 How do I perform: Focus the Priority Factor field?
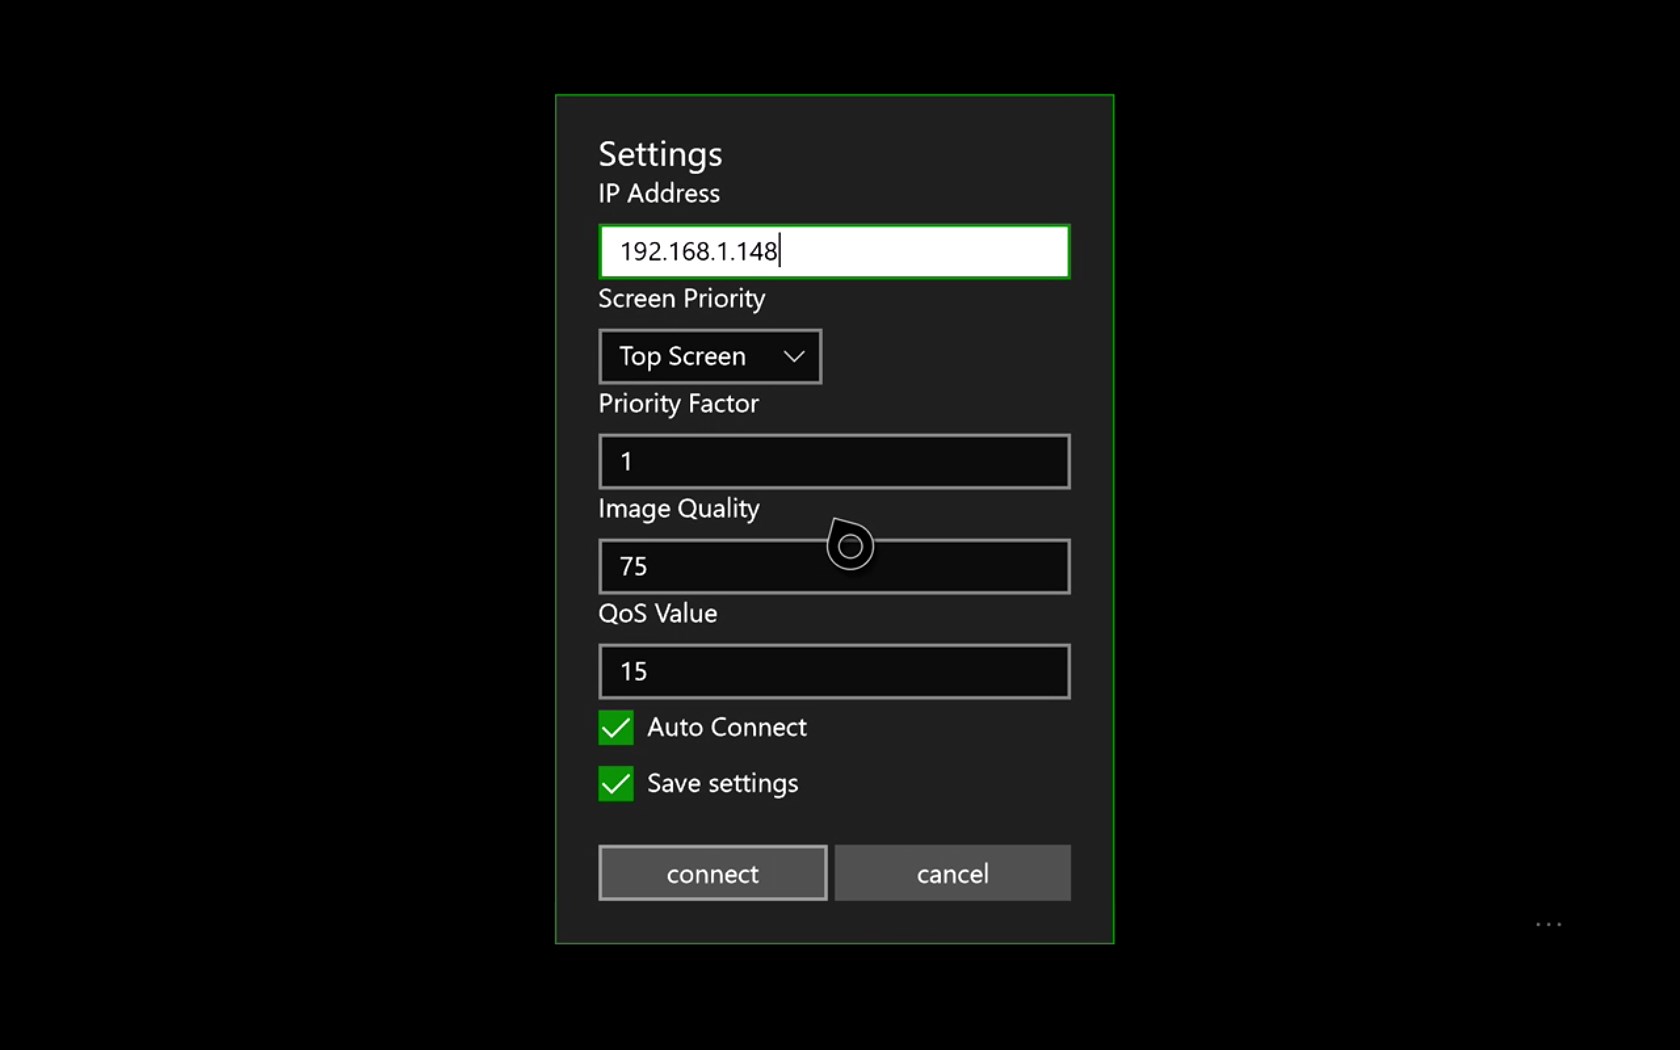833,461
